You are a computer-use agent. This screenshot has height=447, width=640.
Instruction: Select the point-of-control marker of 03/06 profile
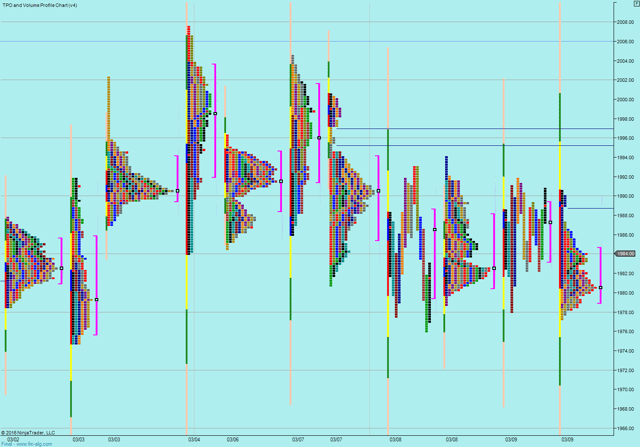(x=281, y=181)
